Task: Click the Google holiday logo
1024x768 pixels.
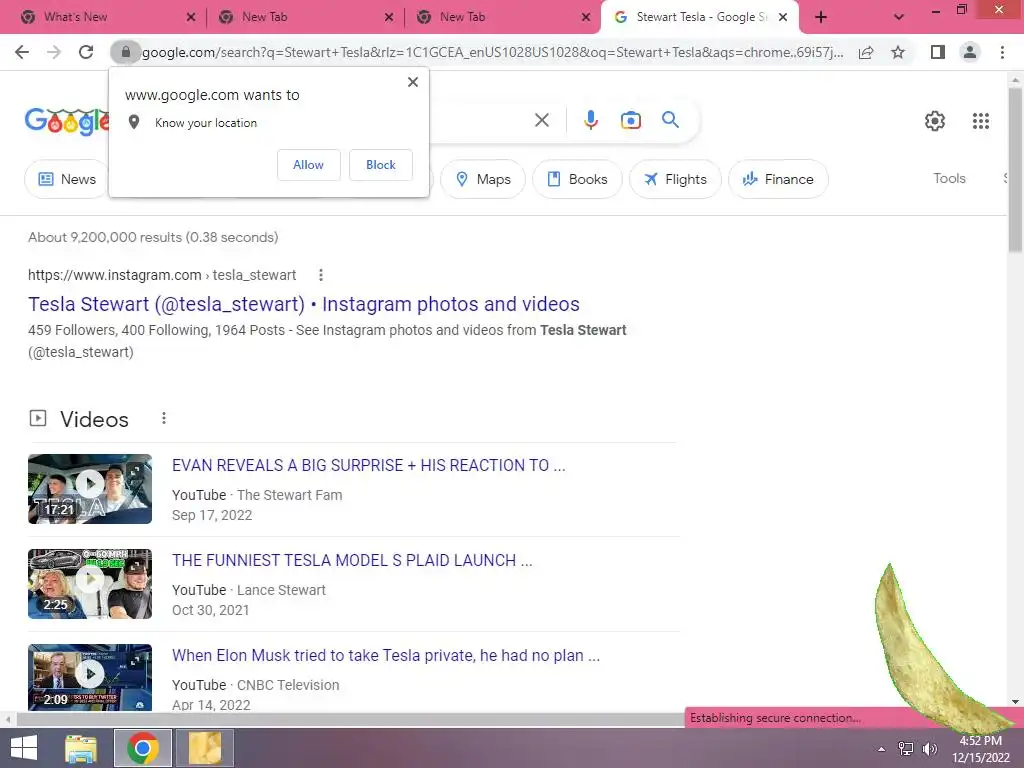Action: (x=67, y=121)
